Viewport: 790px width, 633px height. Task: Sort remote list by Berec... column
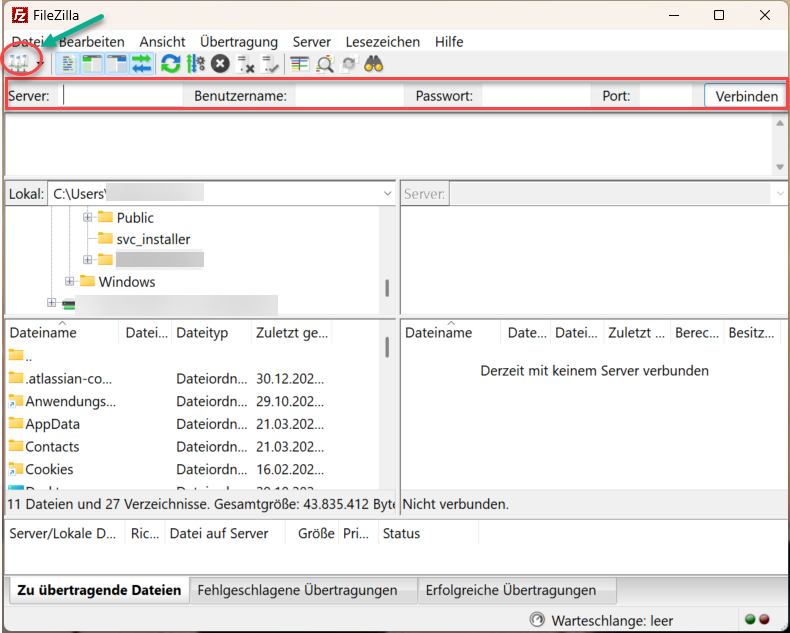pyautogui.click(x=697, y=333)
